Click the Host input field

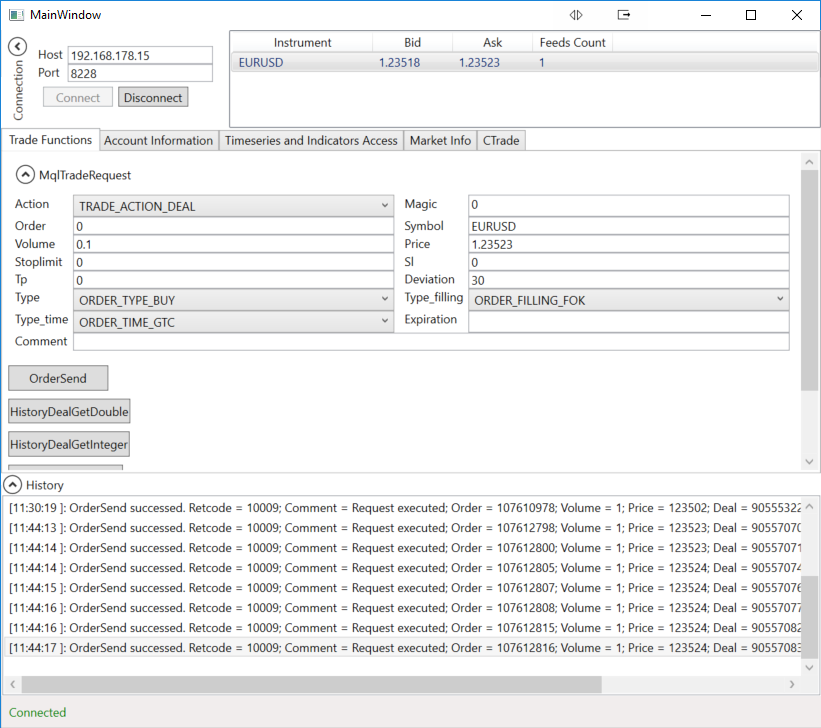140,56
